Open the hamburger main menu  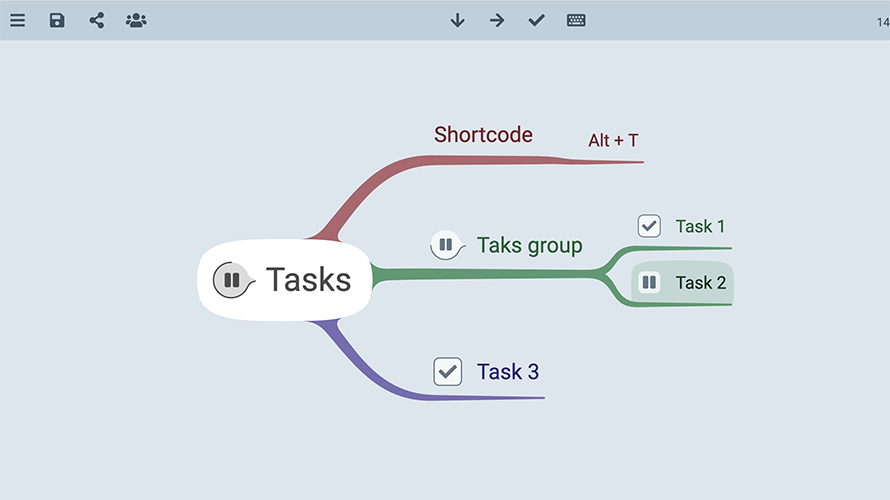[x=18, y=20]
